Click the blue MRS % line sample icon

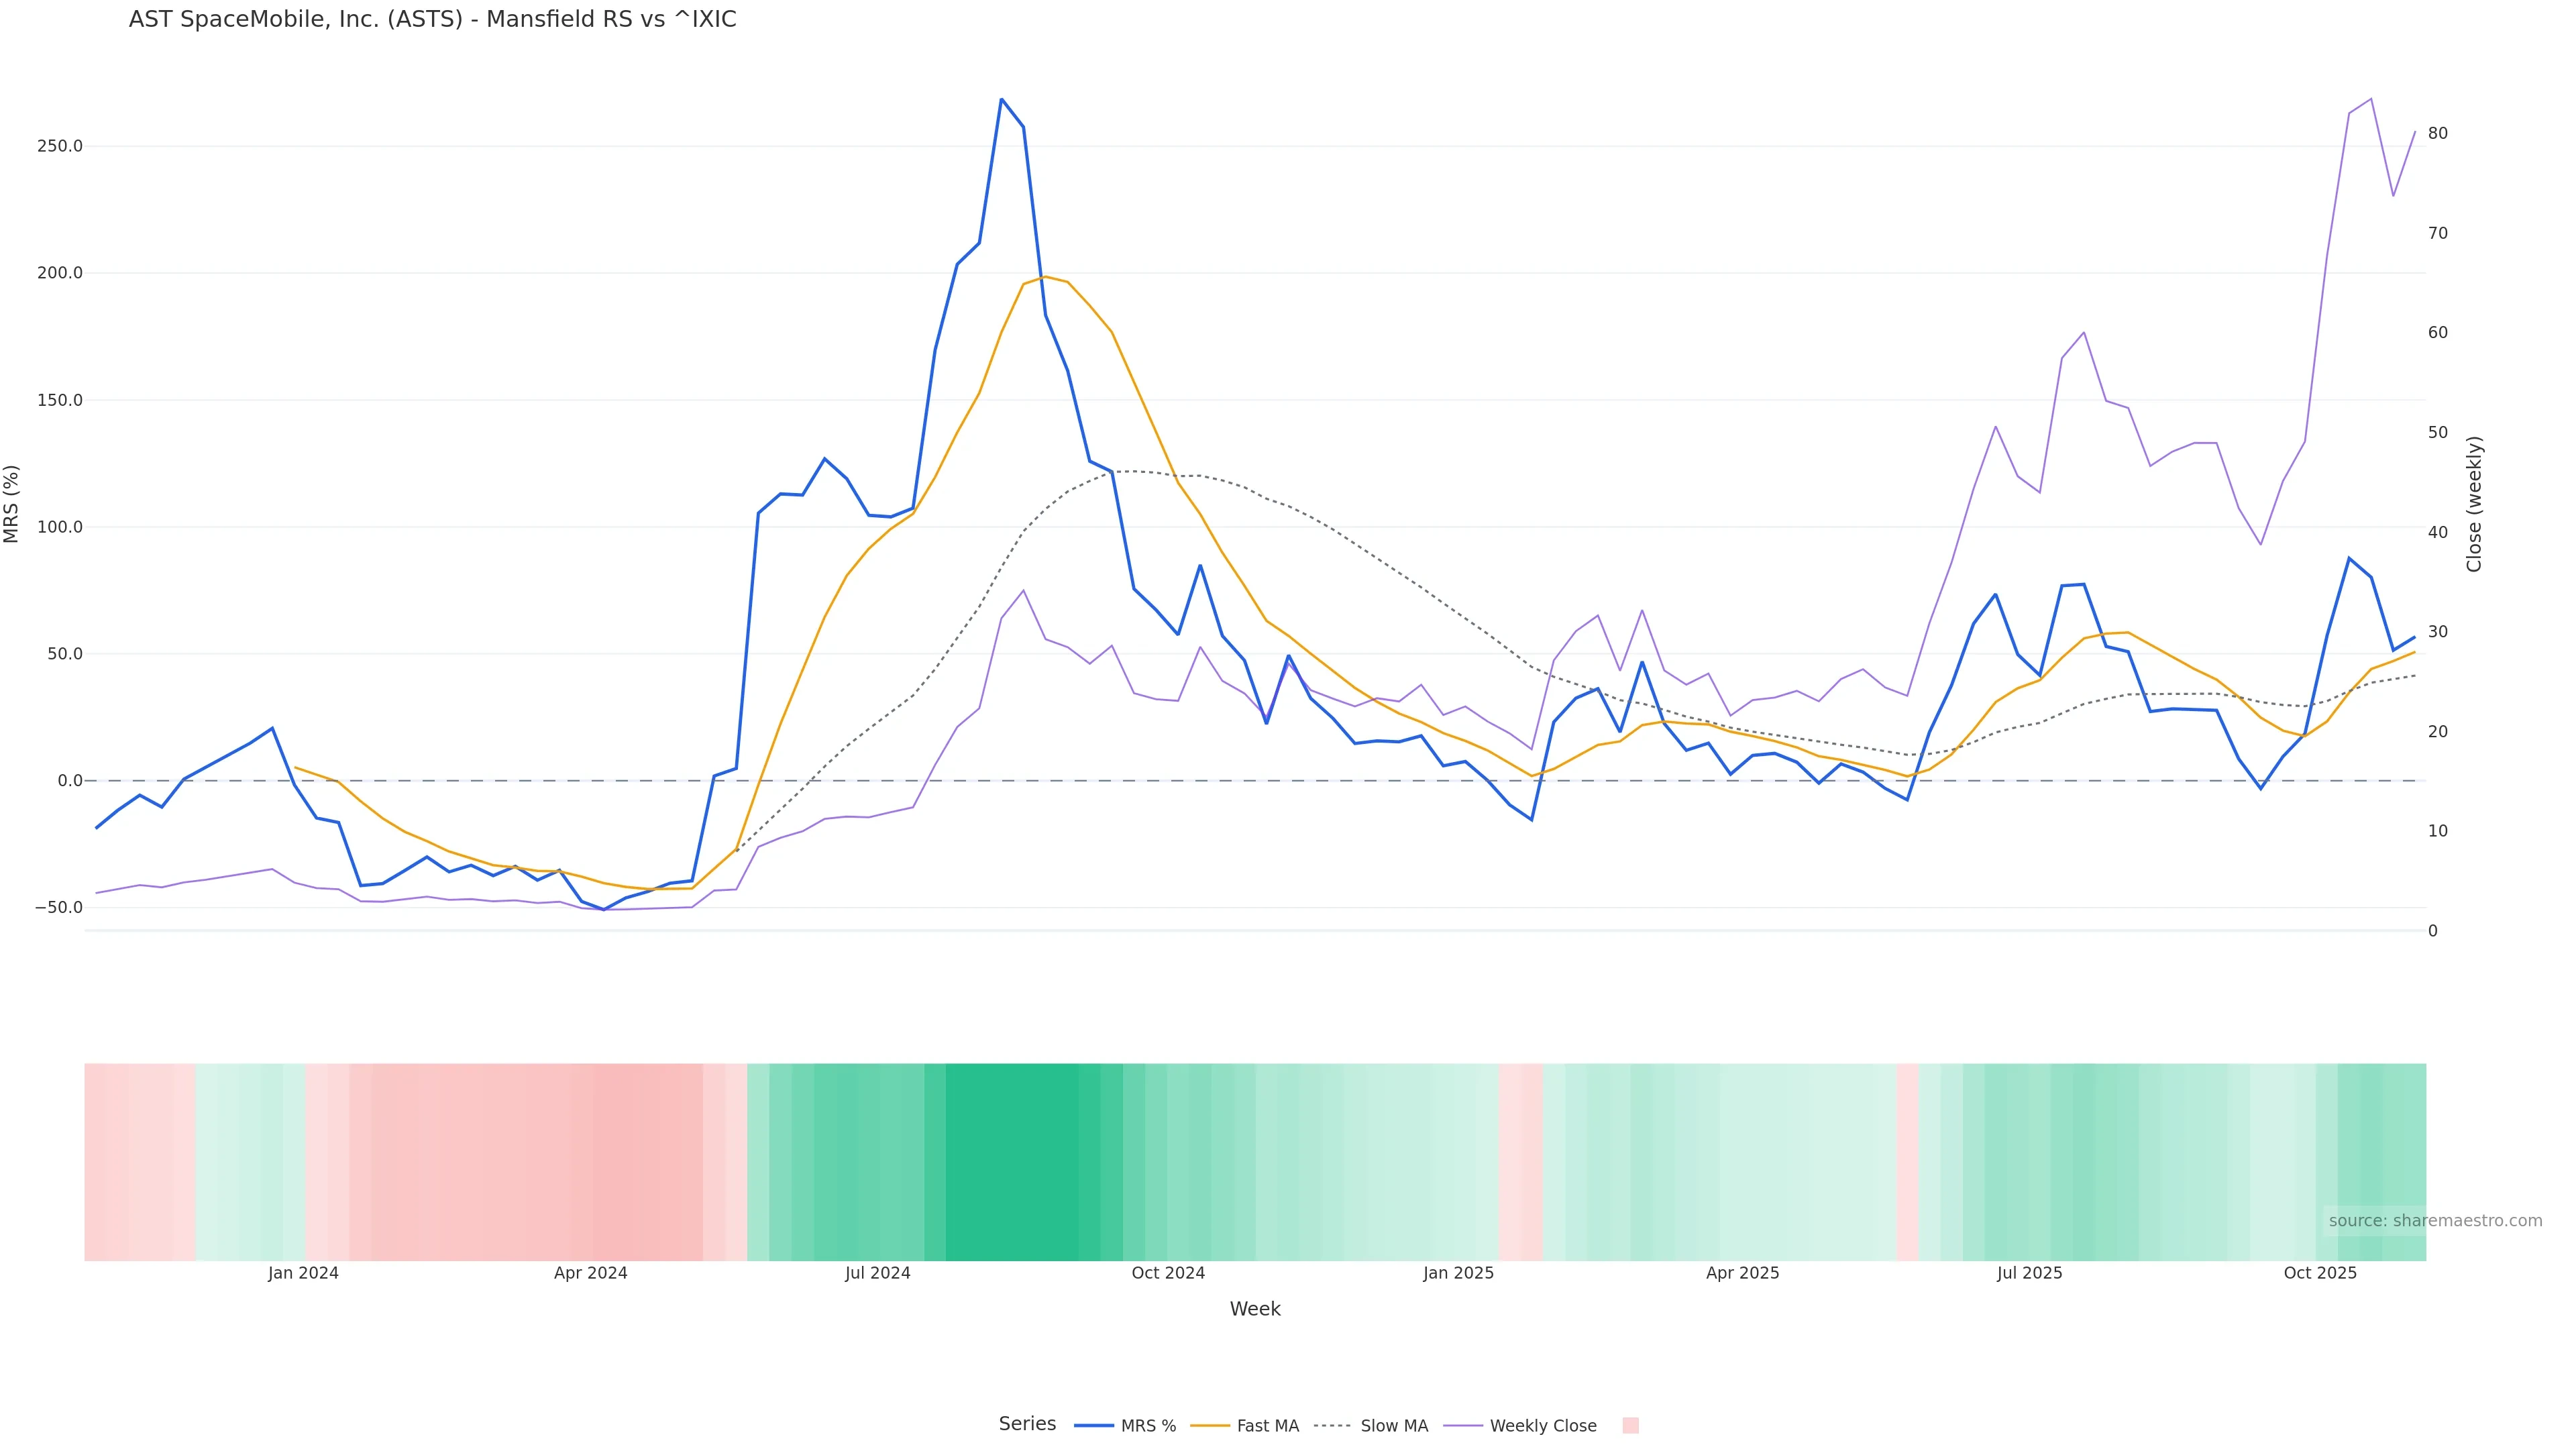click(1093, 1426)
